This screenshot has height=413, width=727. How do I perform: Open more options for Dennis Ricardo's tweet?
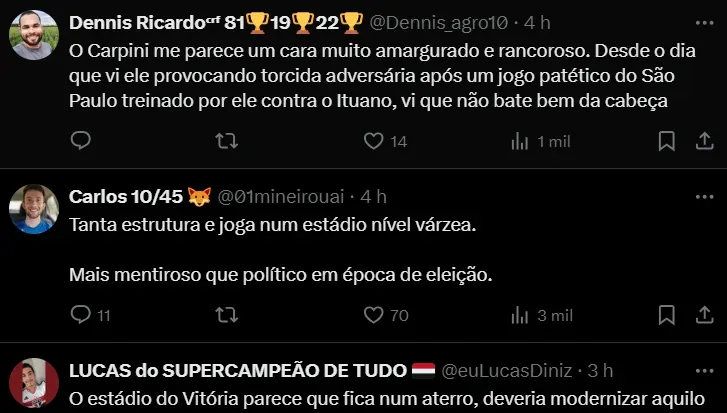pos(704,23)
